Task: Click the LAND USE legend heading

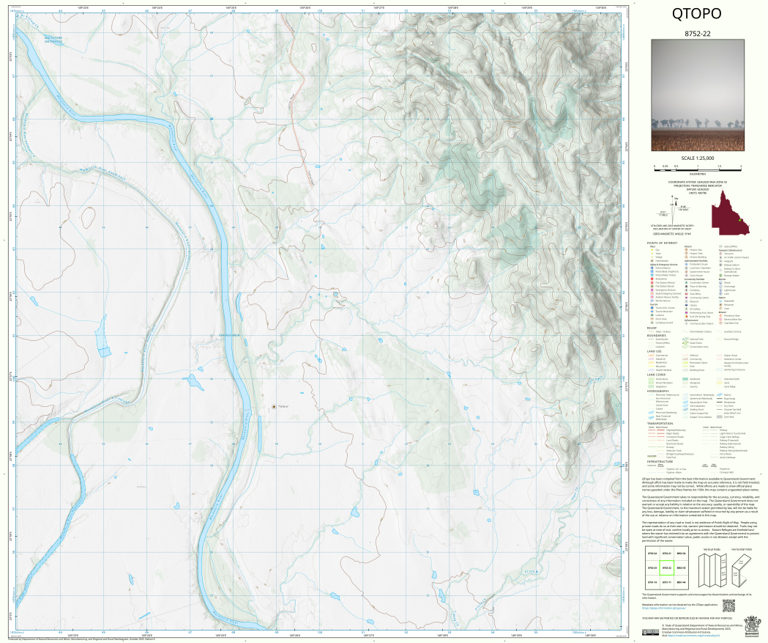Action: click(x=654, y=351)
